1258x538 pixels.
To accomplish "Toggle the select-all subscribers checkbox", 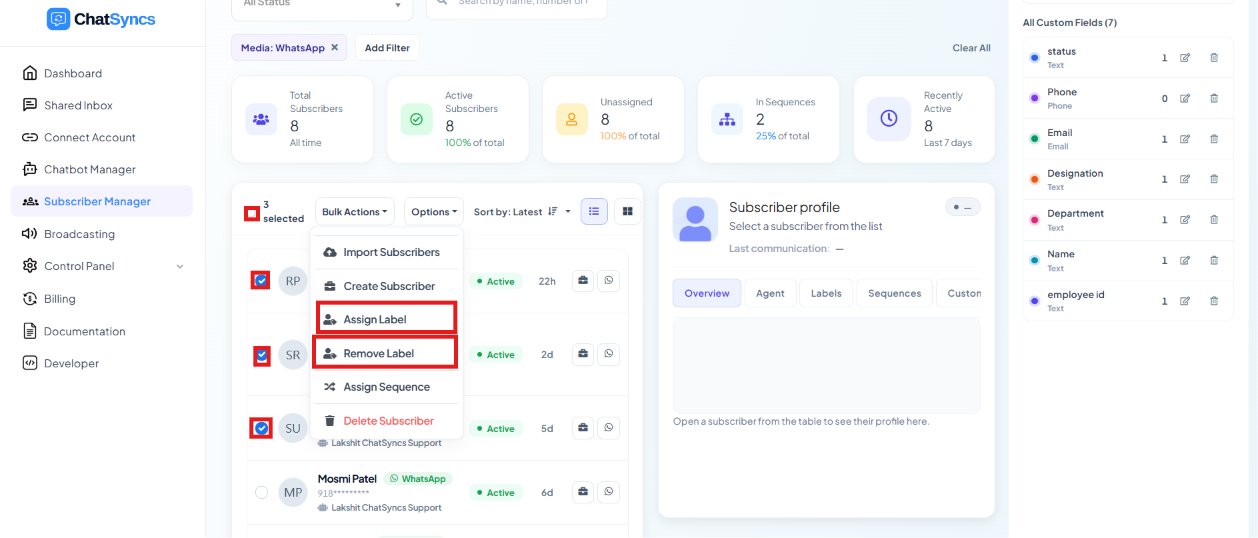I will point(251,213).
